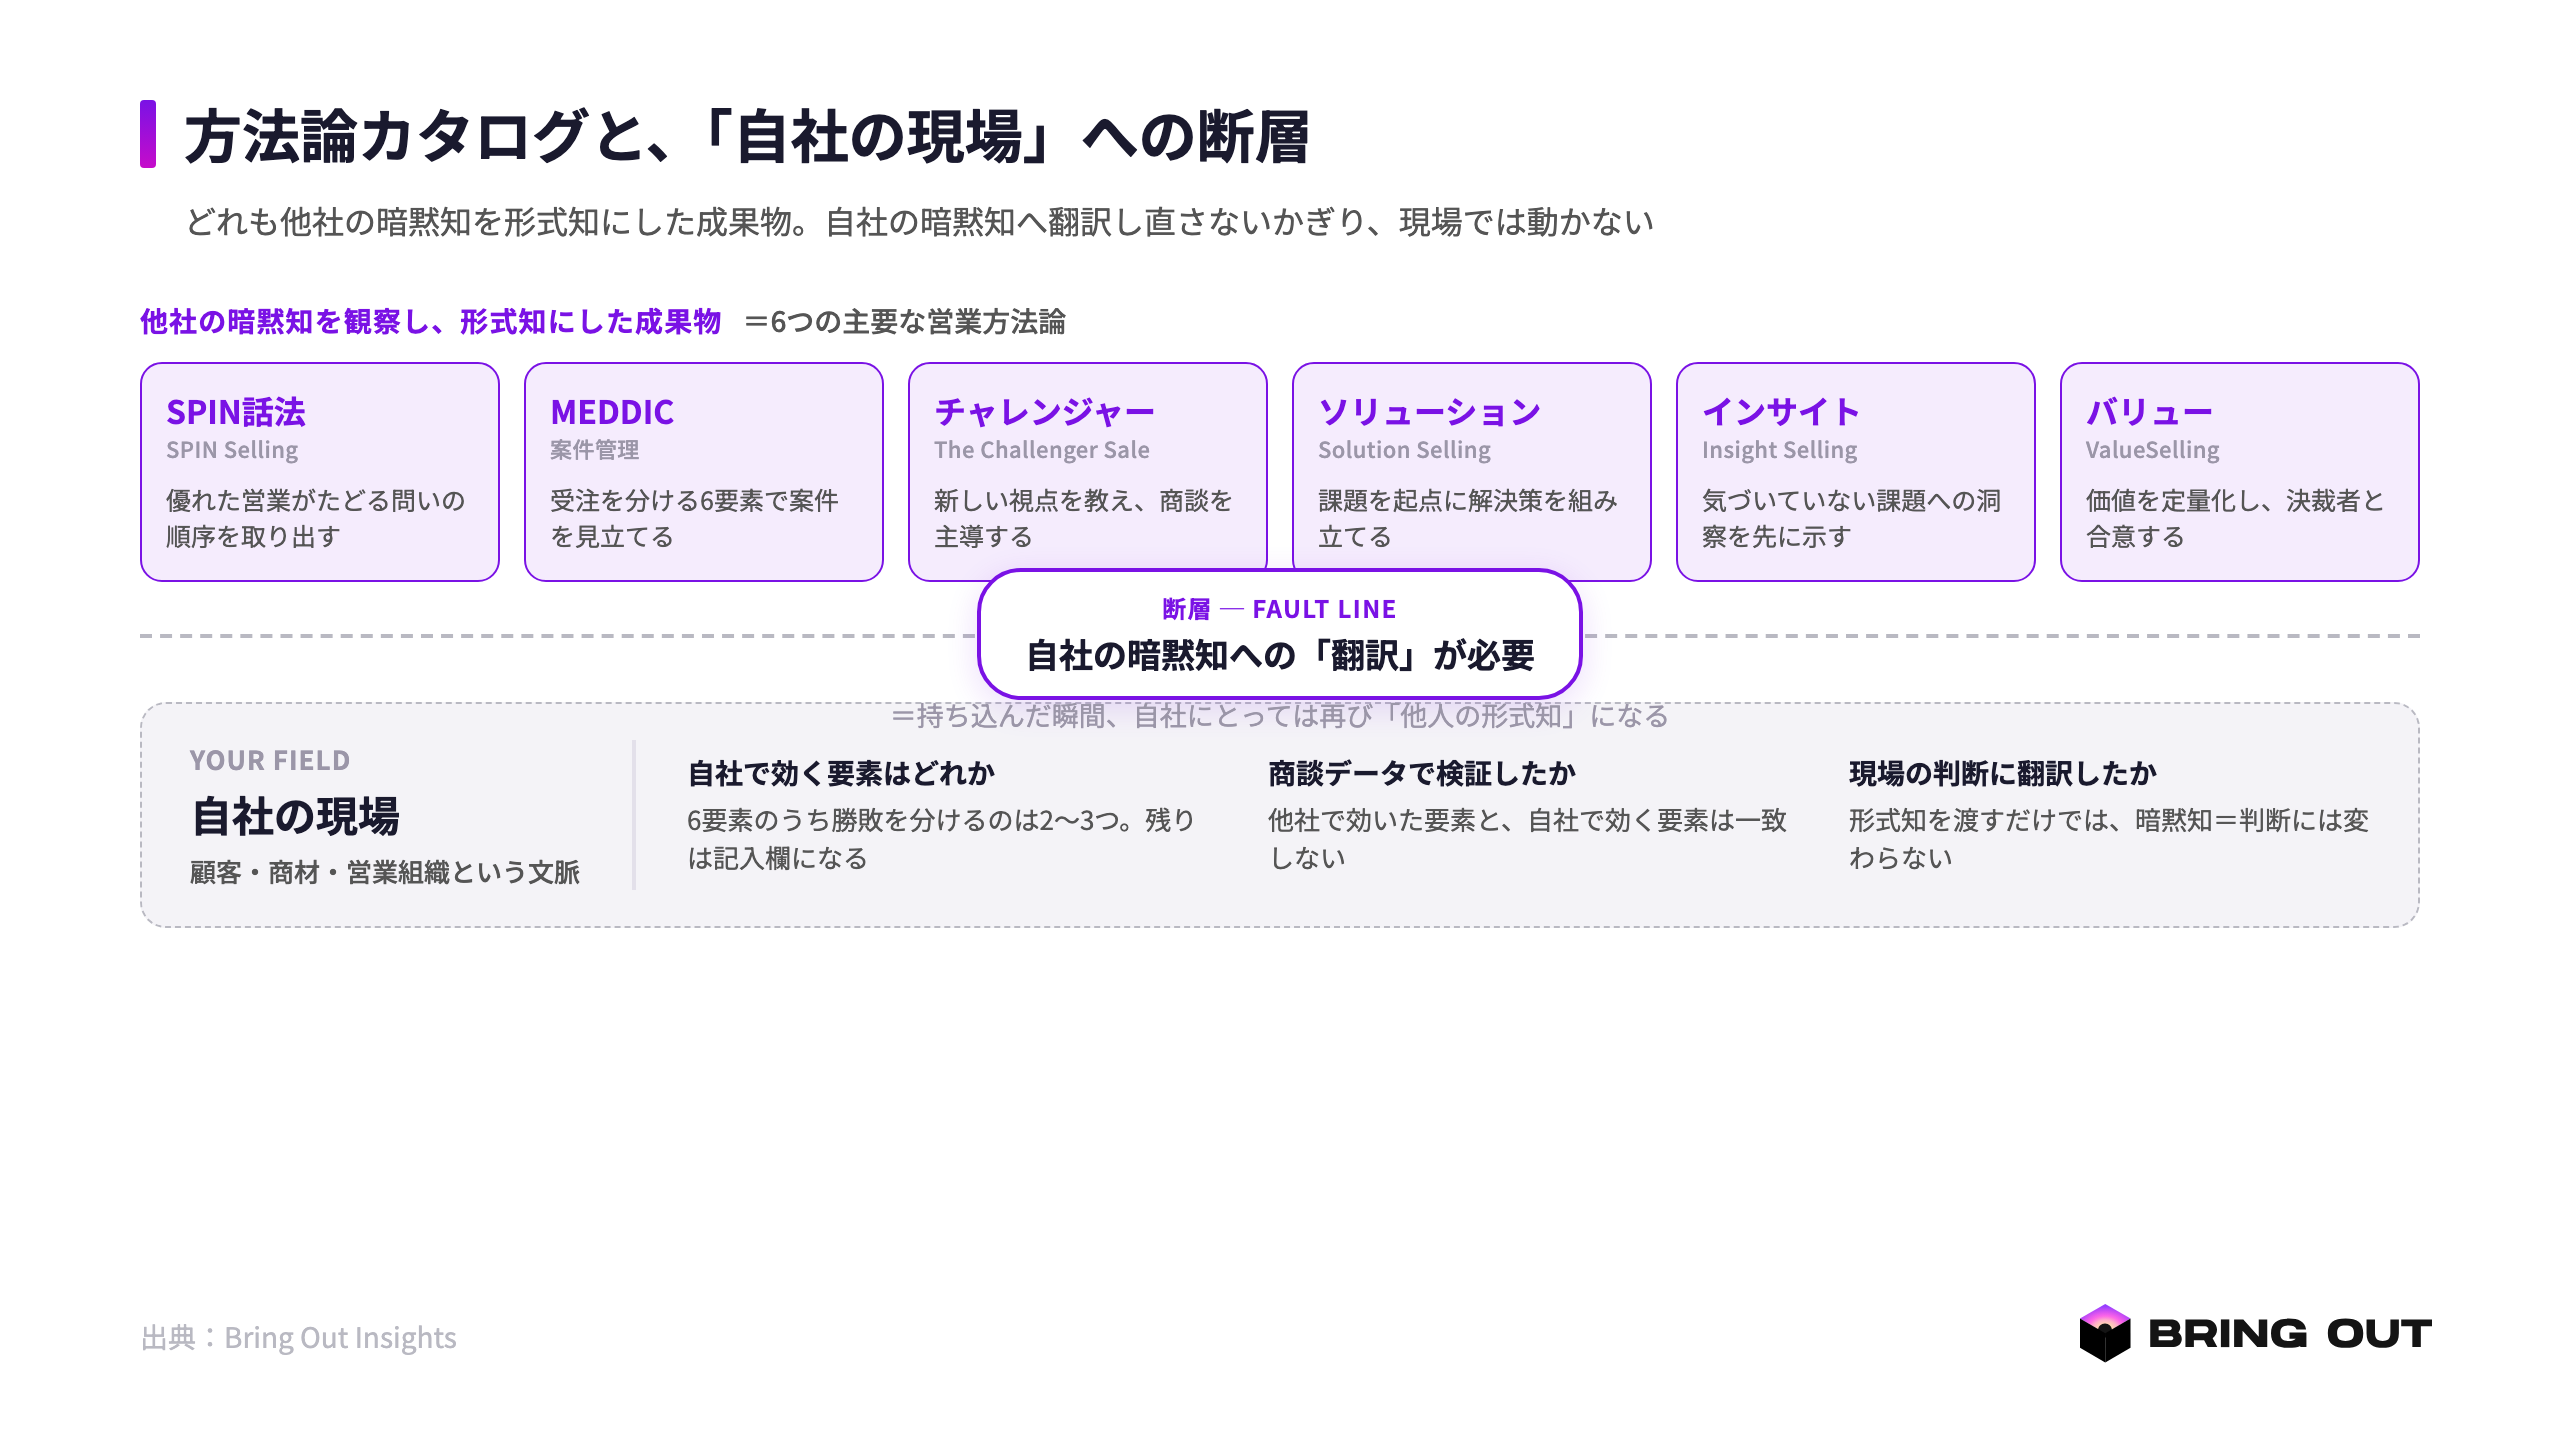Click 自社の暗黙知への「翻訳」が必要 text
Screen dimensions: 2560x1440
(1280, 656)
